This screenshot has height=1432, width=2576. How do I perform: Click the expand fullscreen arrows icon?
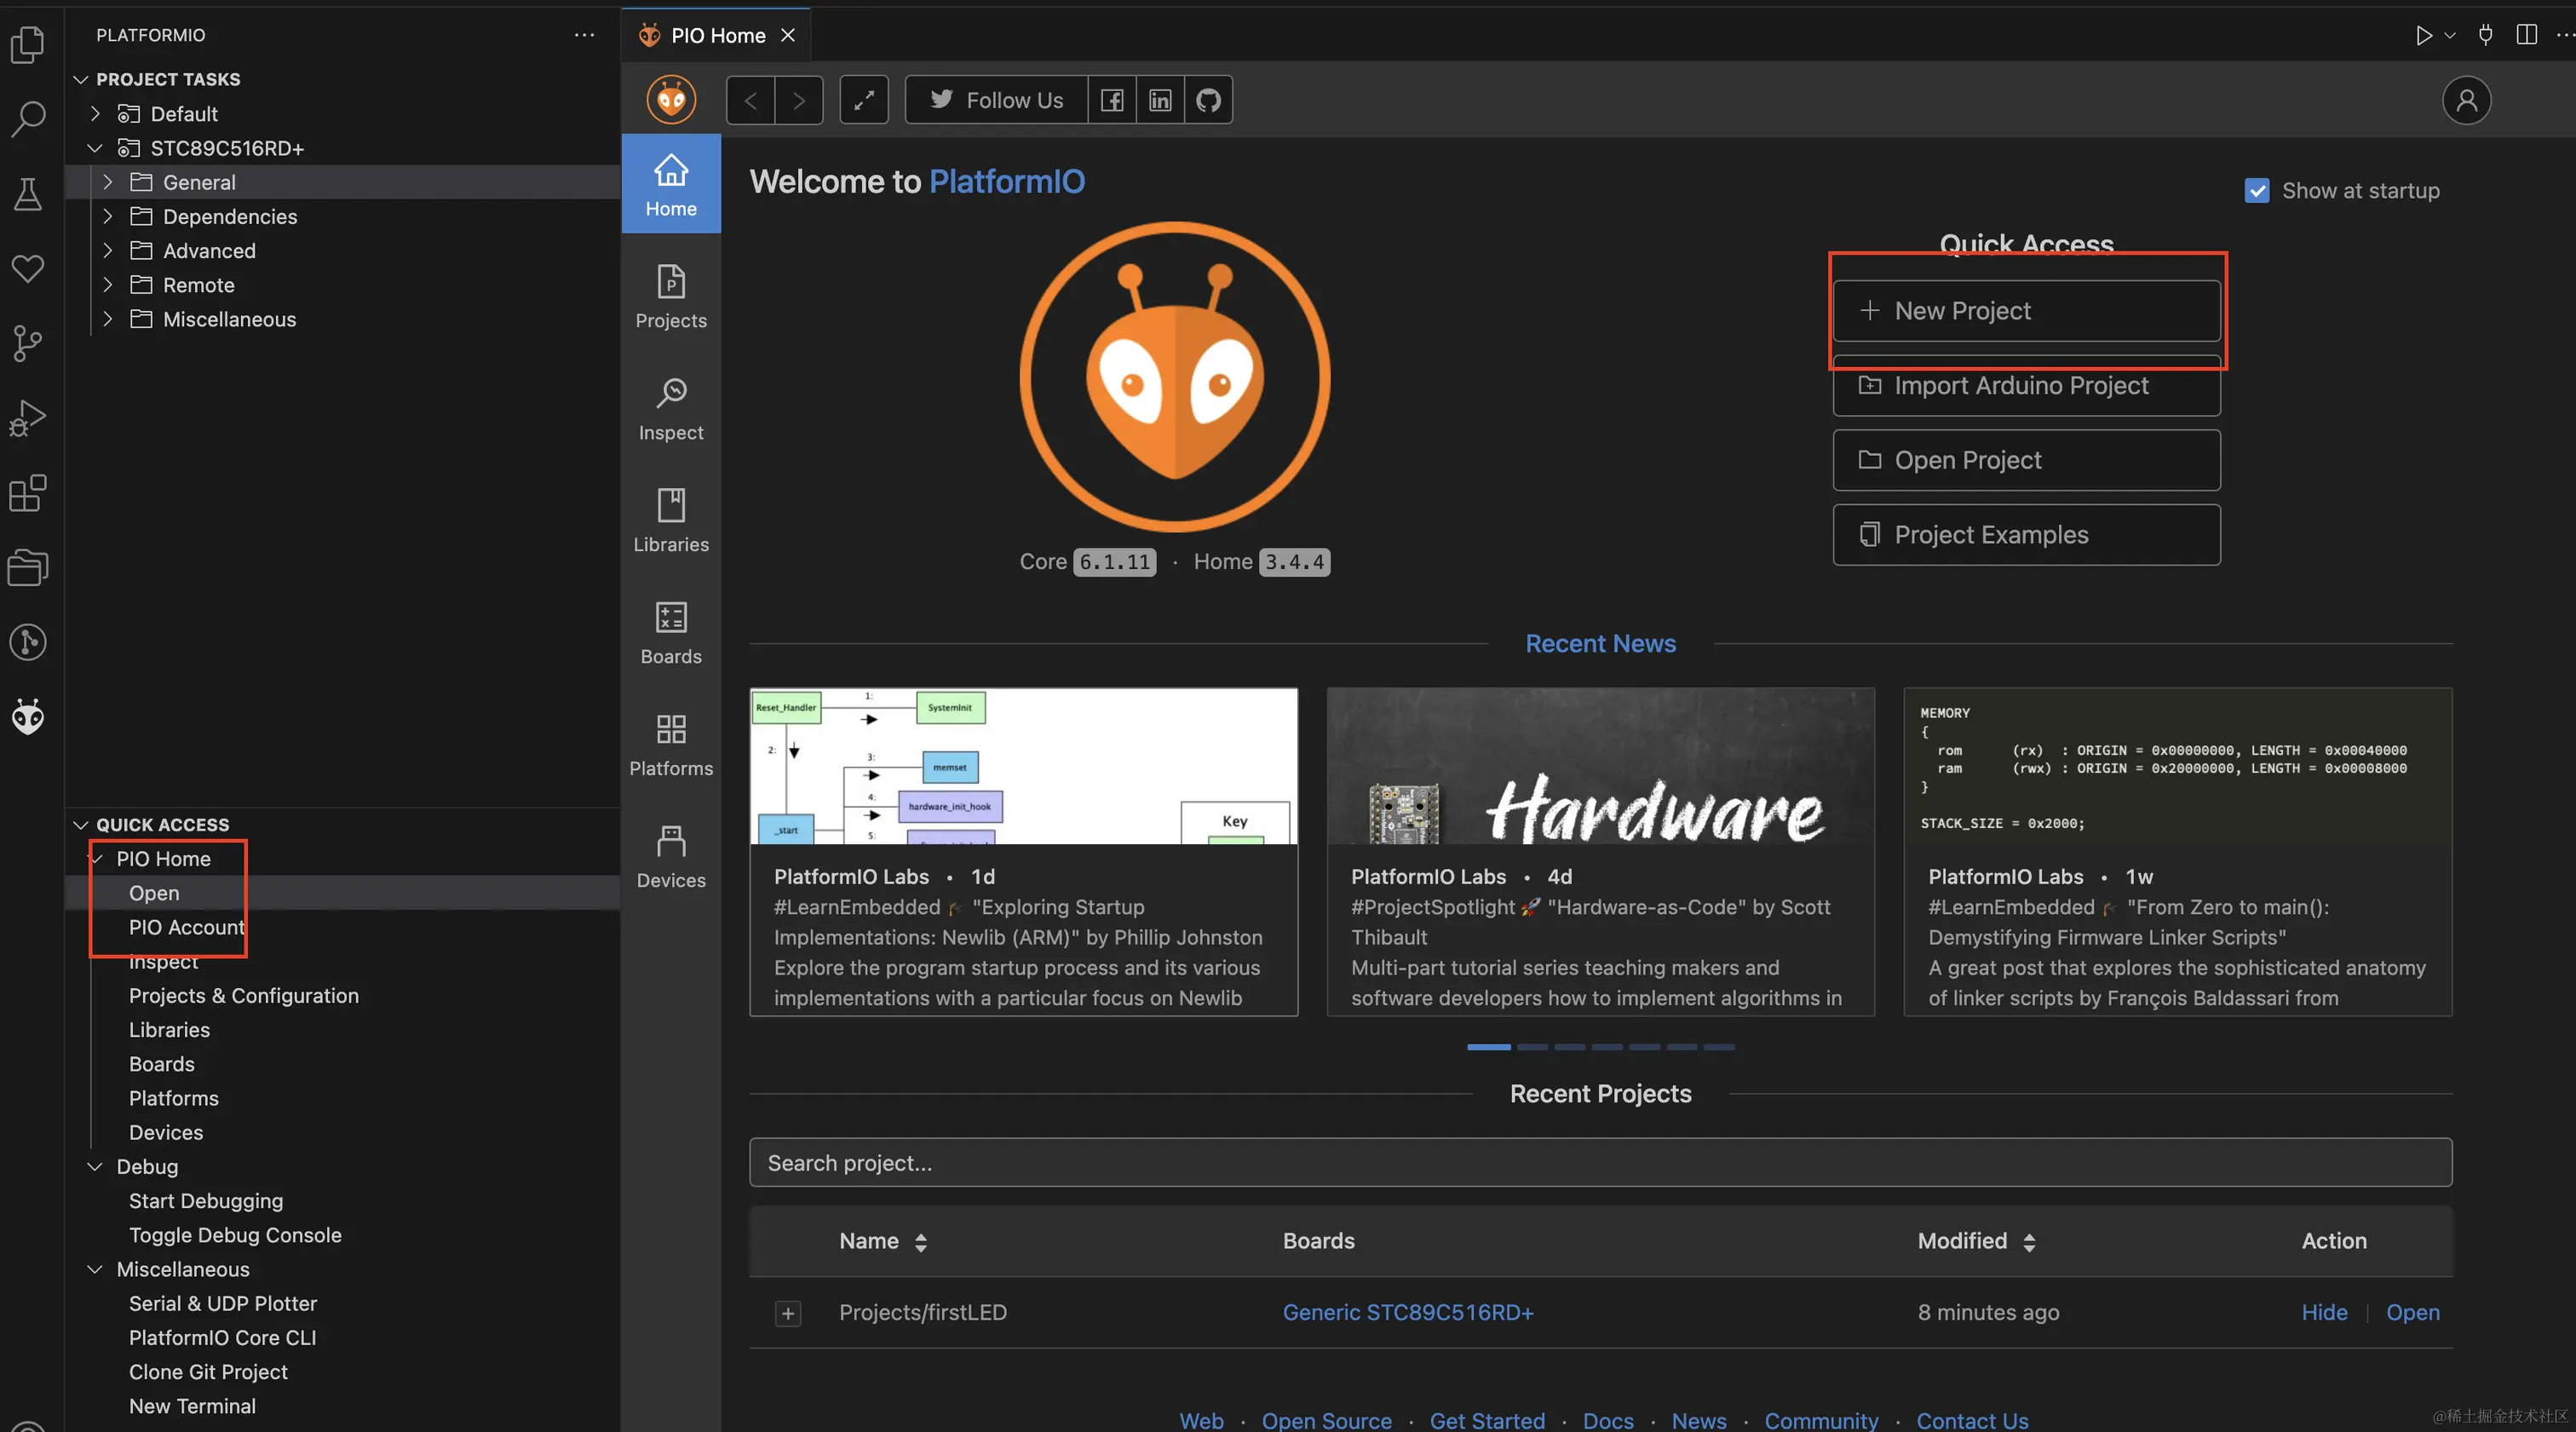click(x=864, y=100)
